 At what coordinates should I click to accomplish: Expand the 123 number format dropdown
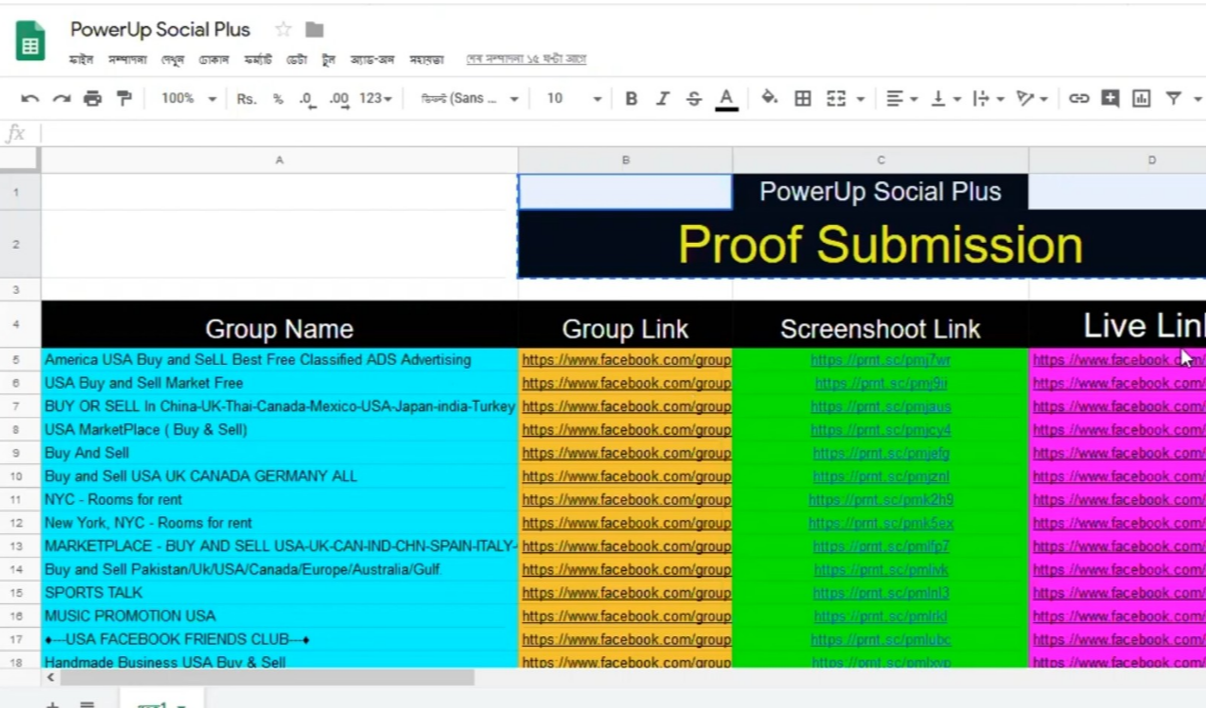[376, 98]
